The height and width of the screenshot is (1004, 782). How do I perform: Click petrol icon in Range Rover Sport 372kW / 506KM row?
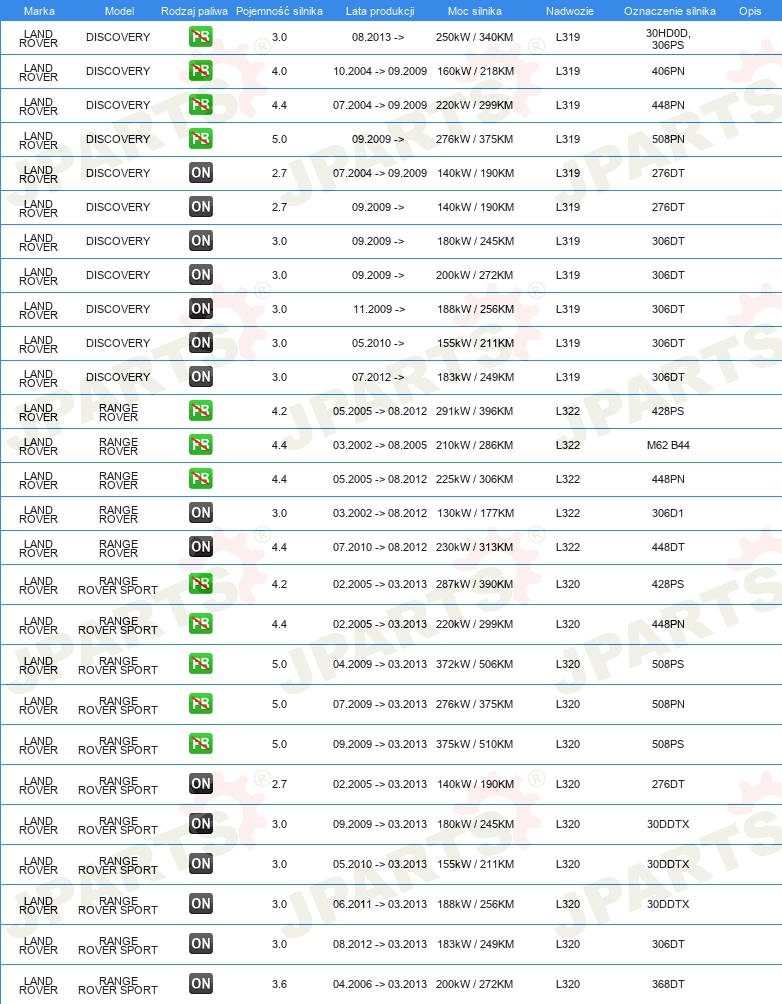200,664
